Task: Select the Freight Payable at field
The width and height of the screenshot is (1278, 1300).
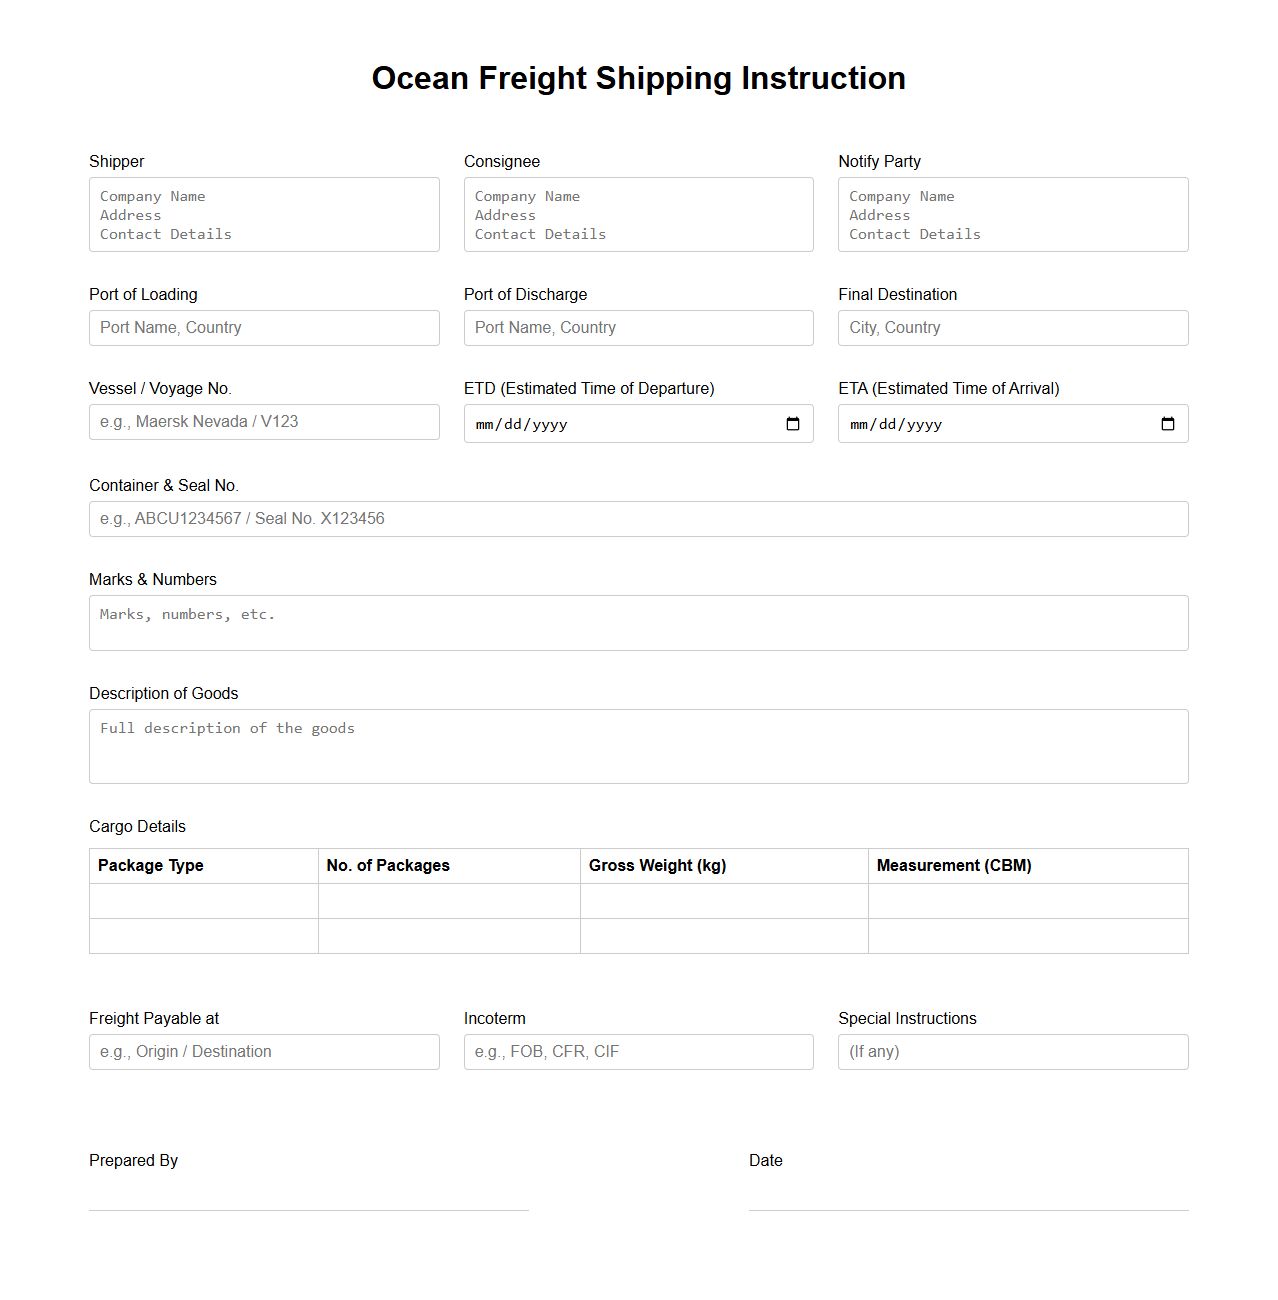Action: point(263,1051)
